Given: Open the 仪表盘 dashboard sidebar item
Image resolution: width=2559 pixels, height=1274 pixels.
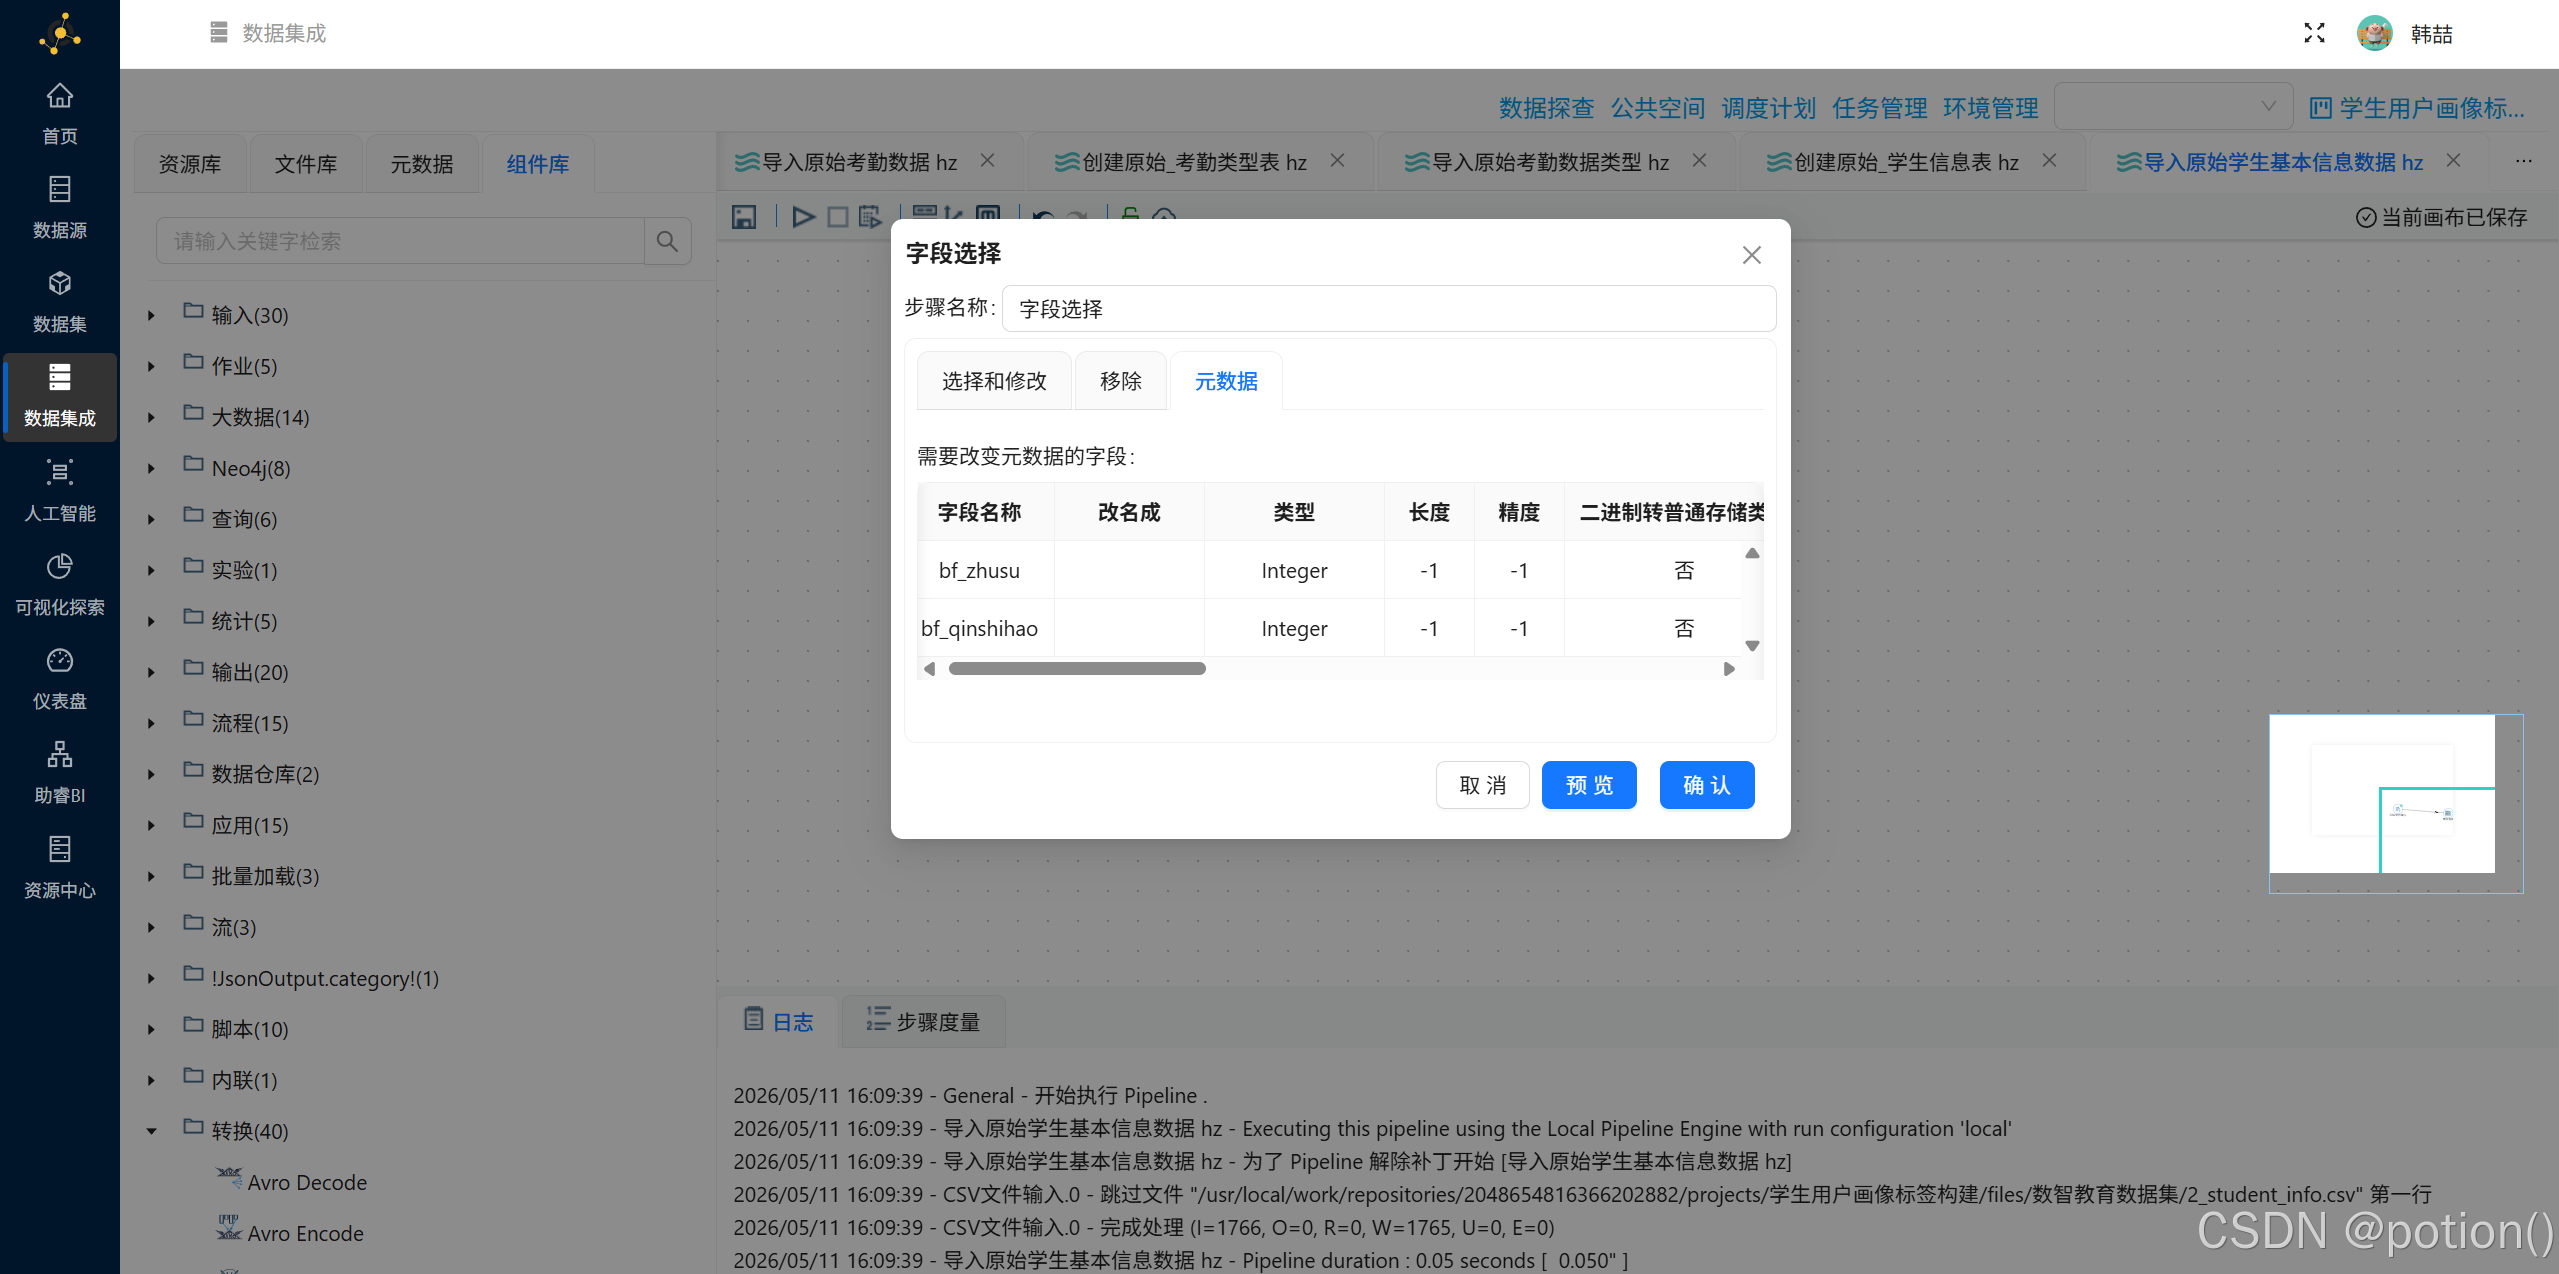Looking at the screenshot, I should [x=60, y=678].
